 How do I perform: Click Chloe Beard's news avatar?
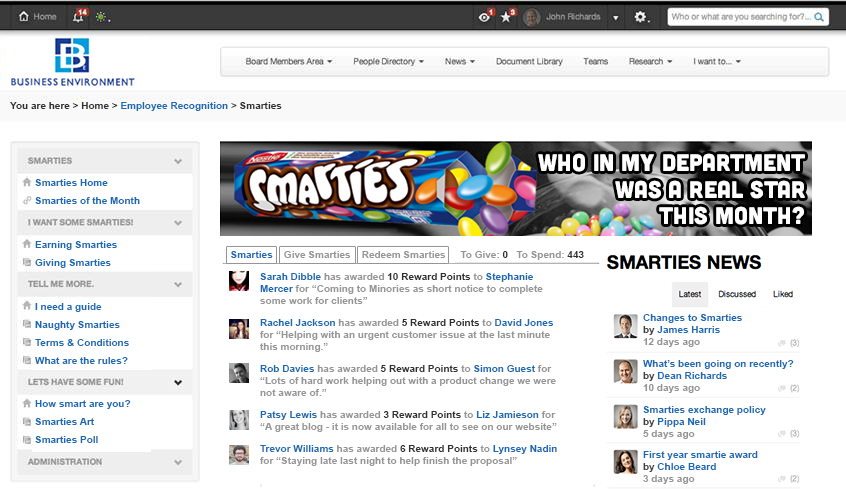pos(625,462)
